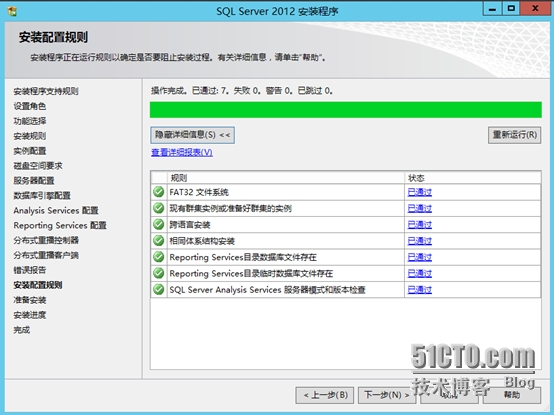Minimize the SQL Server 2012 setup window
The image size is (554, 415).
tap(493, 9)
